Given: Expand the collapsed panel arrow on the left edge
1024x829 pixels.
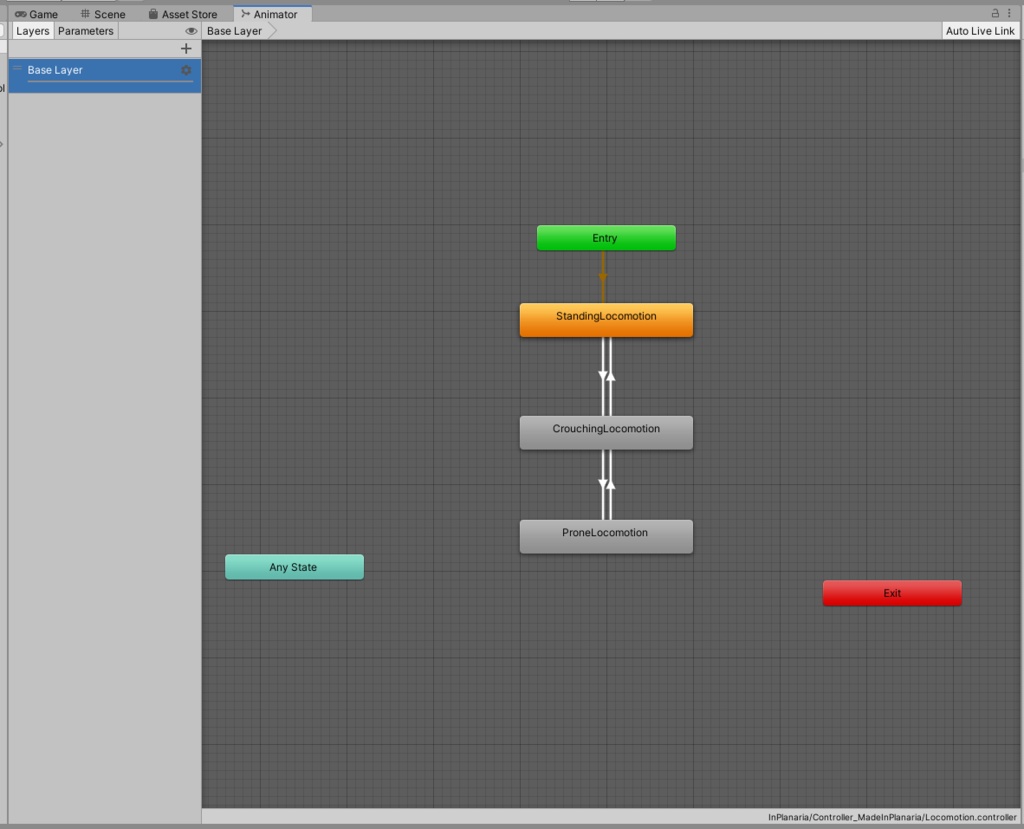Looking at the screenshot, I should (4, 143).
